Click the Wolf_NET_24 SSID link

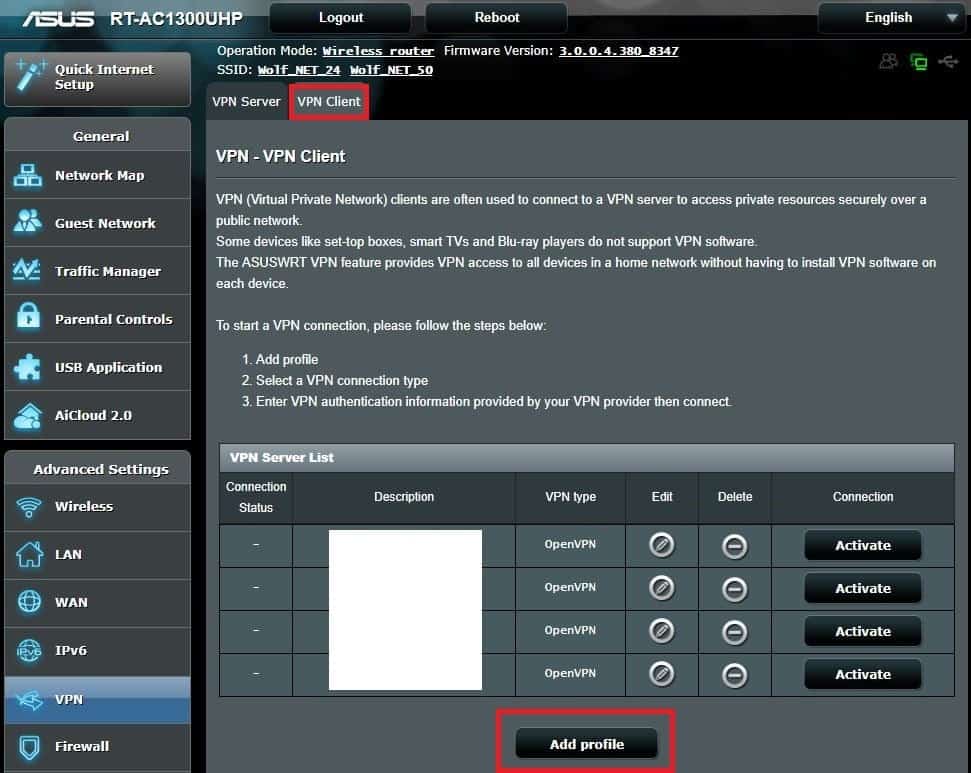[298, 70]
